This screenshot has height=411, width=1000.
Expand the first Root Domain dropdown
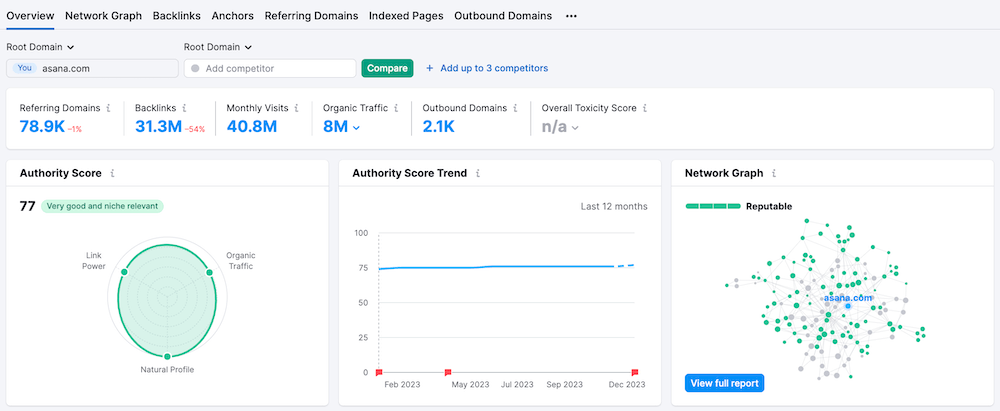[71, 47]
